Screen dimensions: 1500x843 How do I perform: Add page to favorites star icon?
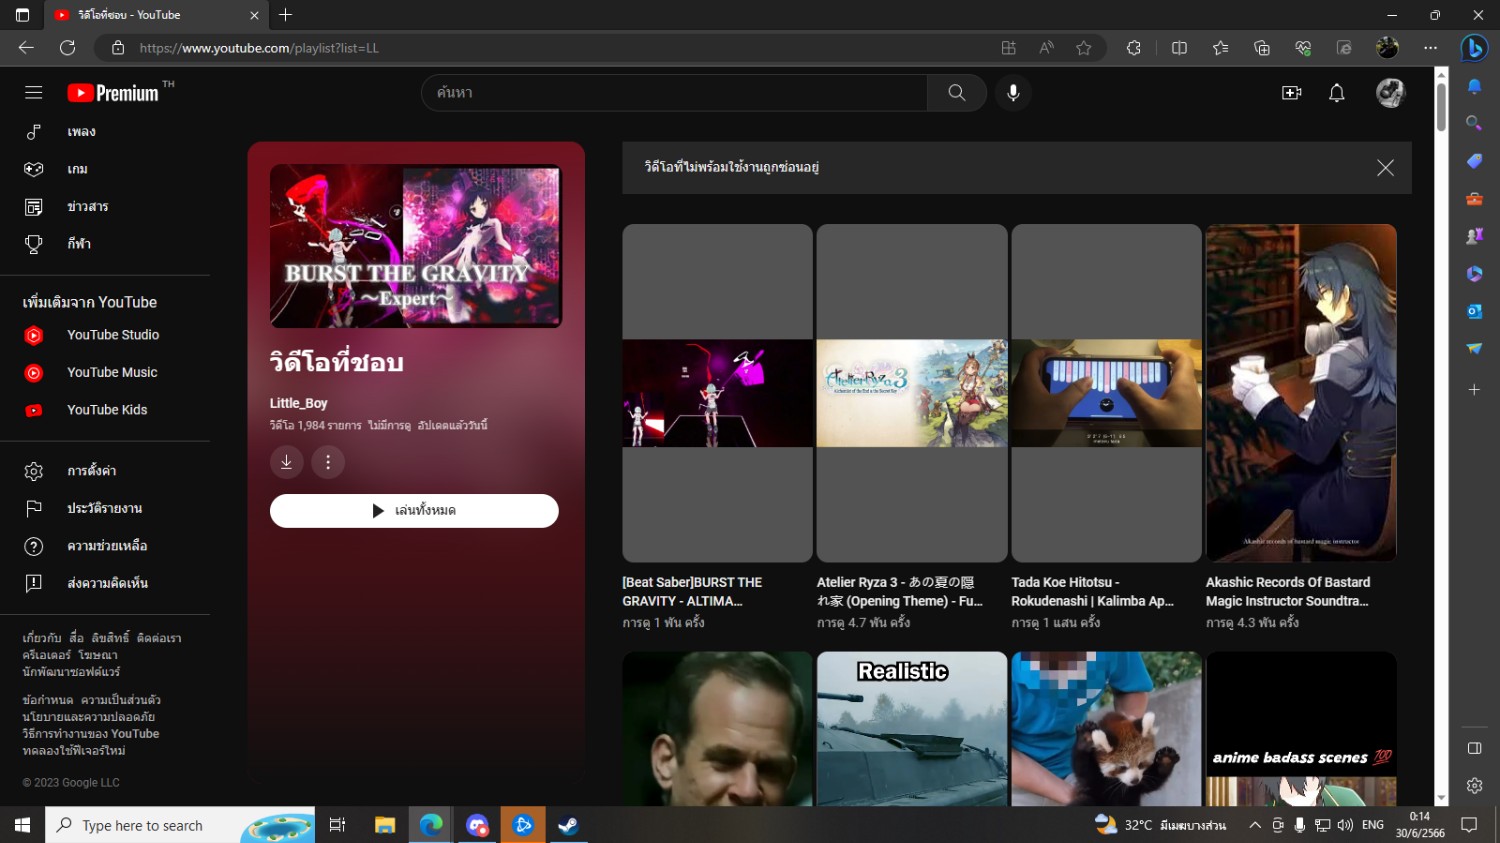[1084, 48]
